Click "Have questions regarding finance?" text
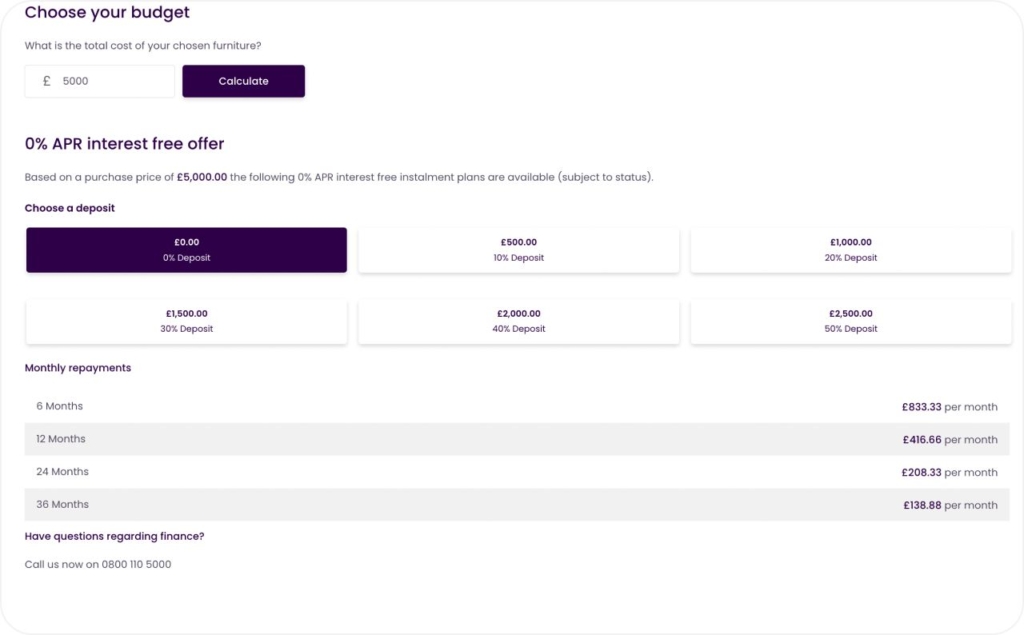 114,537
